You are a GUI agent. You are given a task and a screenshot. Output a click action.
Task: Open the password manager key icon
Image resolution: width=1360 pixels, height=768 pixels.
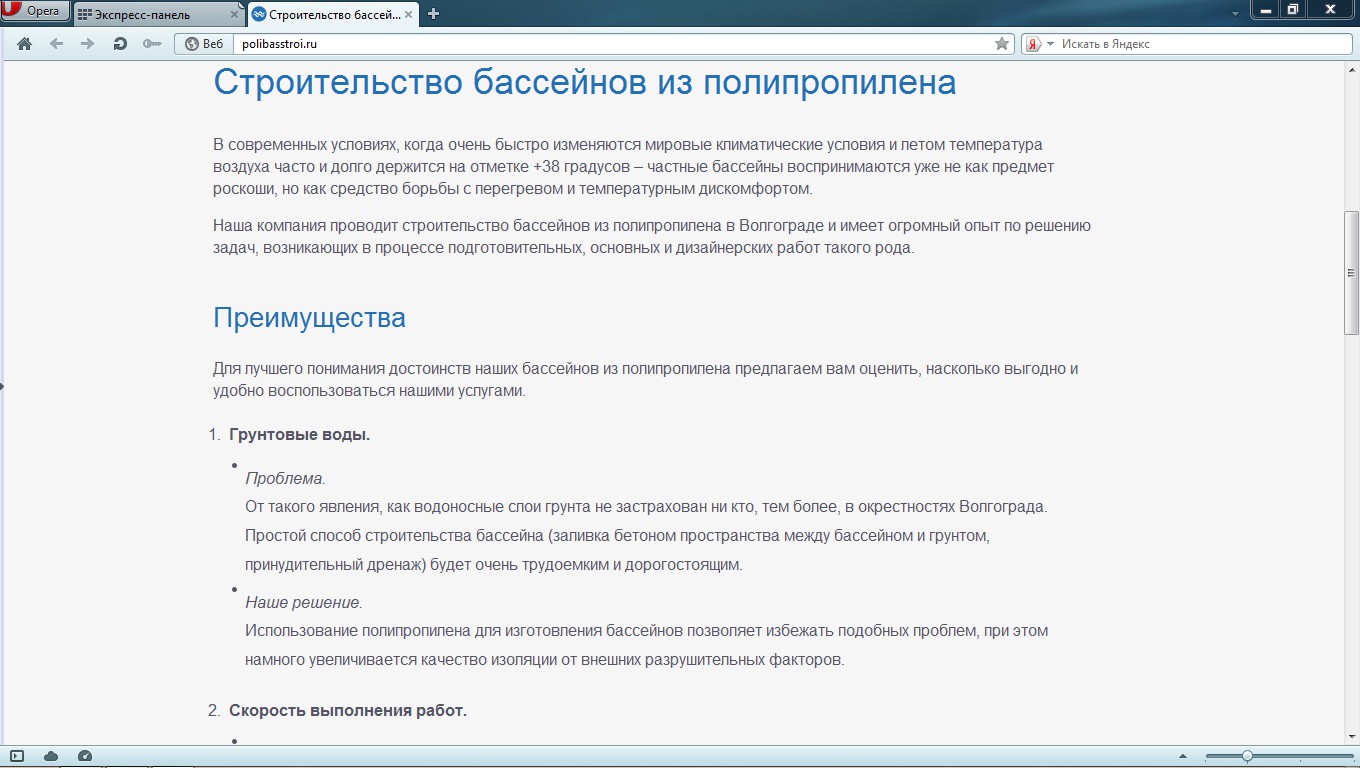[x=152, y=44]
